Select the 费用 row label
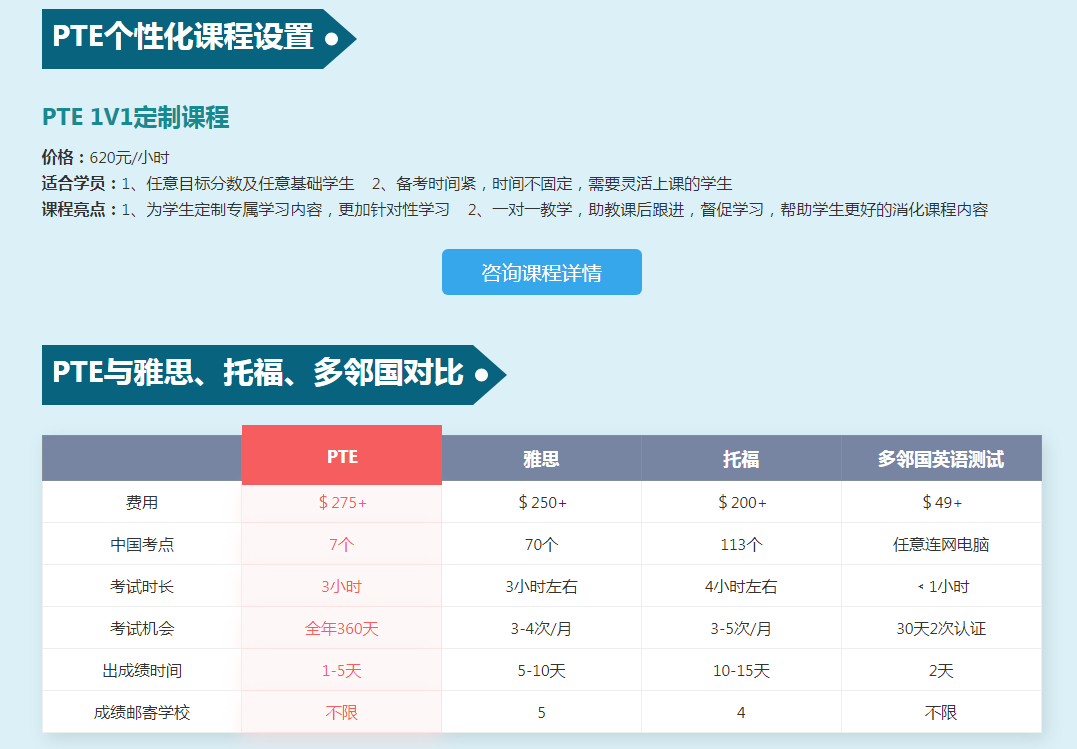The image size is (1077, 749). [142, 502]
